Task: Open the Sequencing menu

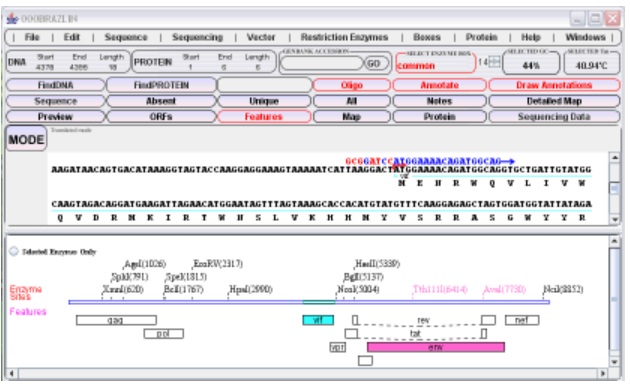Action: click(197, 37)
